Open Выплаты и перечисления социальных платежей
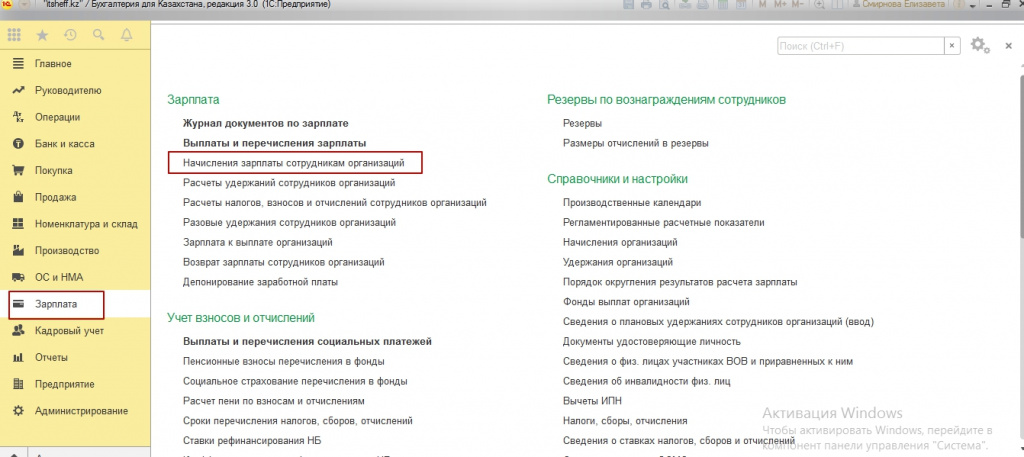 point(308,341)
